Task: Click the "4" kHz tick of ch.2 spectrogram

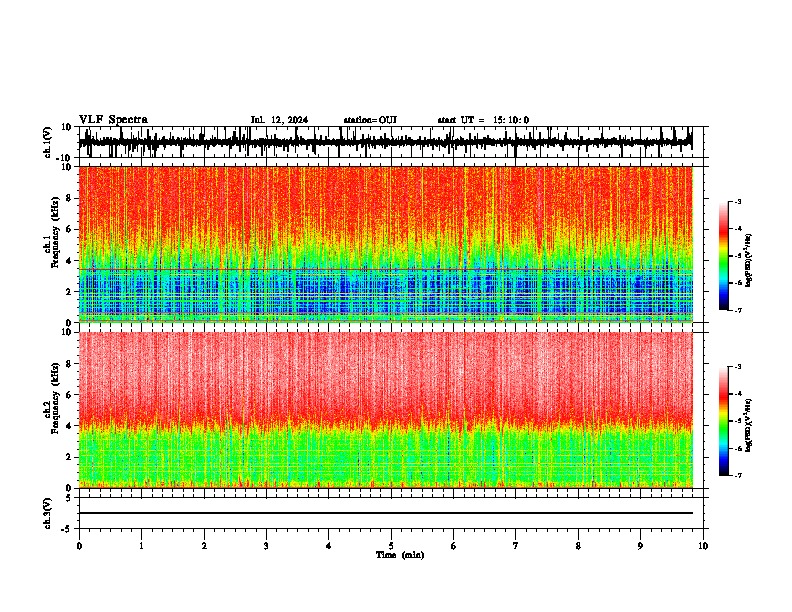Action: 69,426
